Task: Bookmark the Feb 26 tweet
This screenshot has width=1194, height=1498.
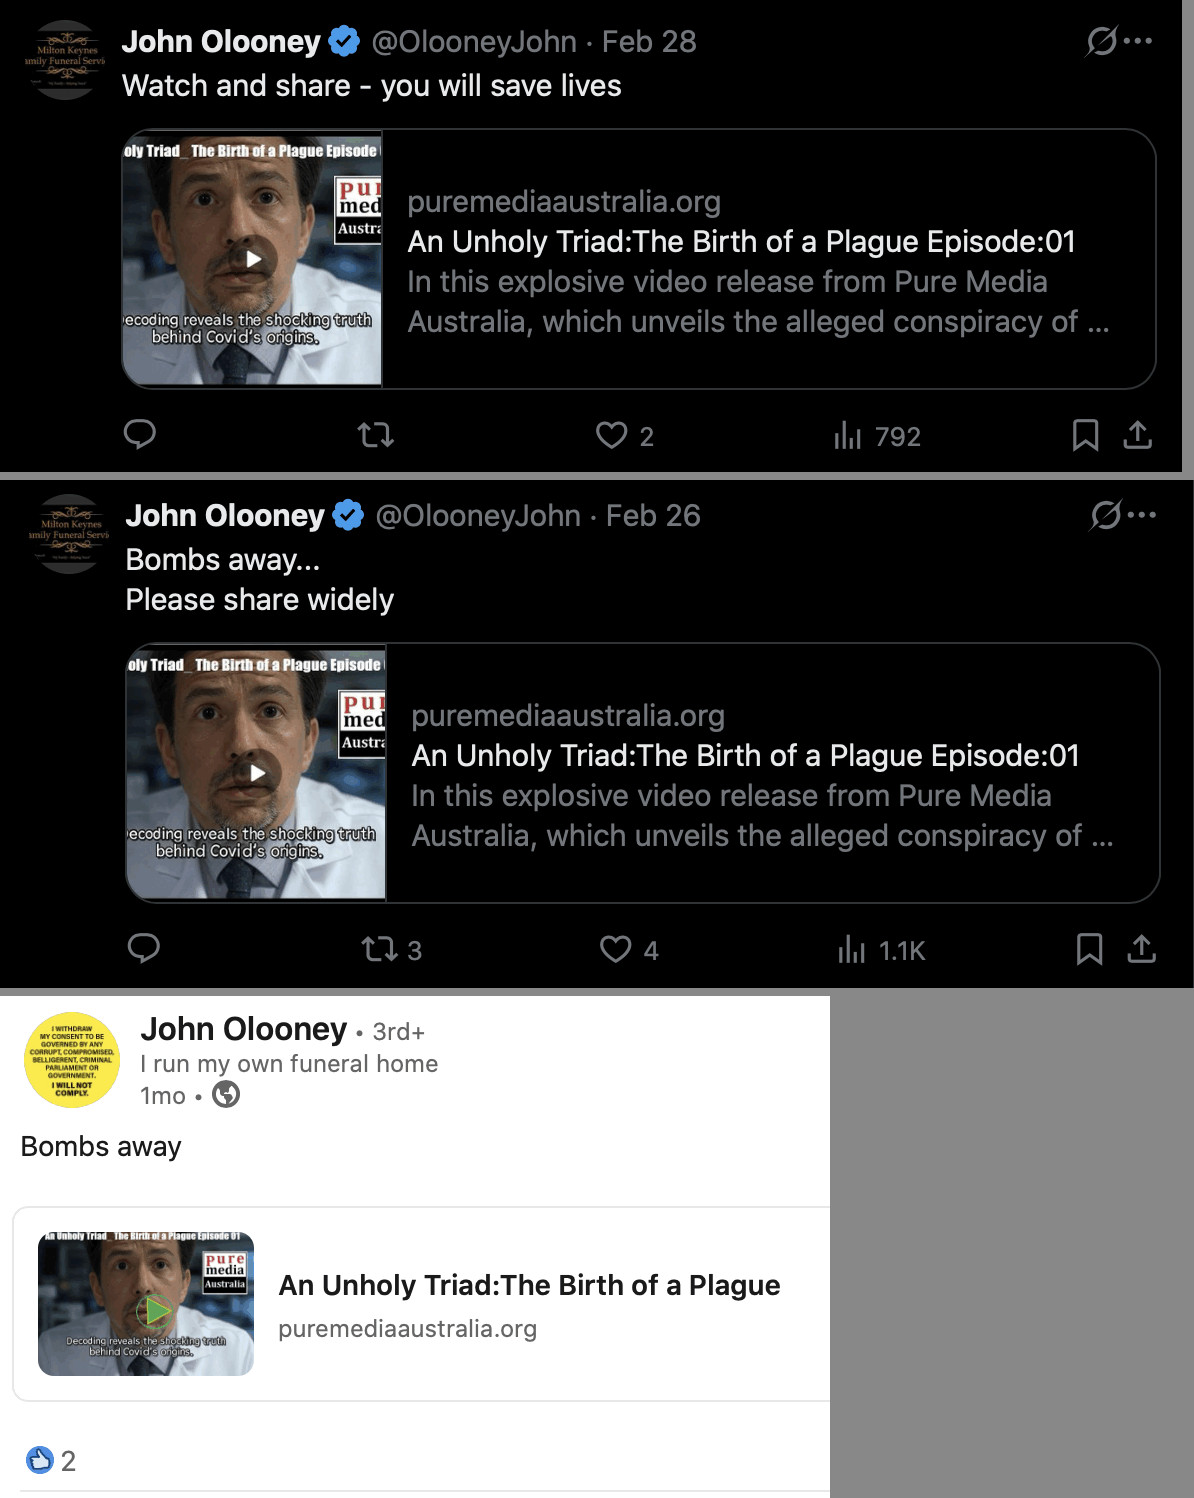Action: click(1089, 949)
